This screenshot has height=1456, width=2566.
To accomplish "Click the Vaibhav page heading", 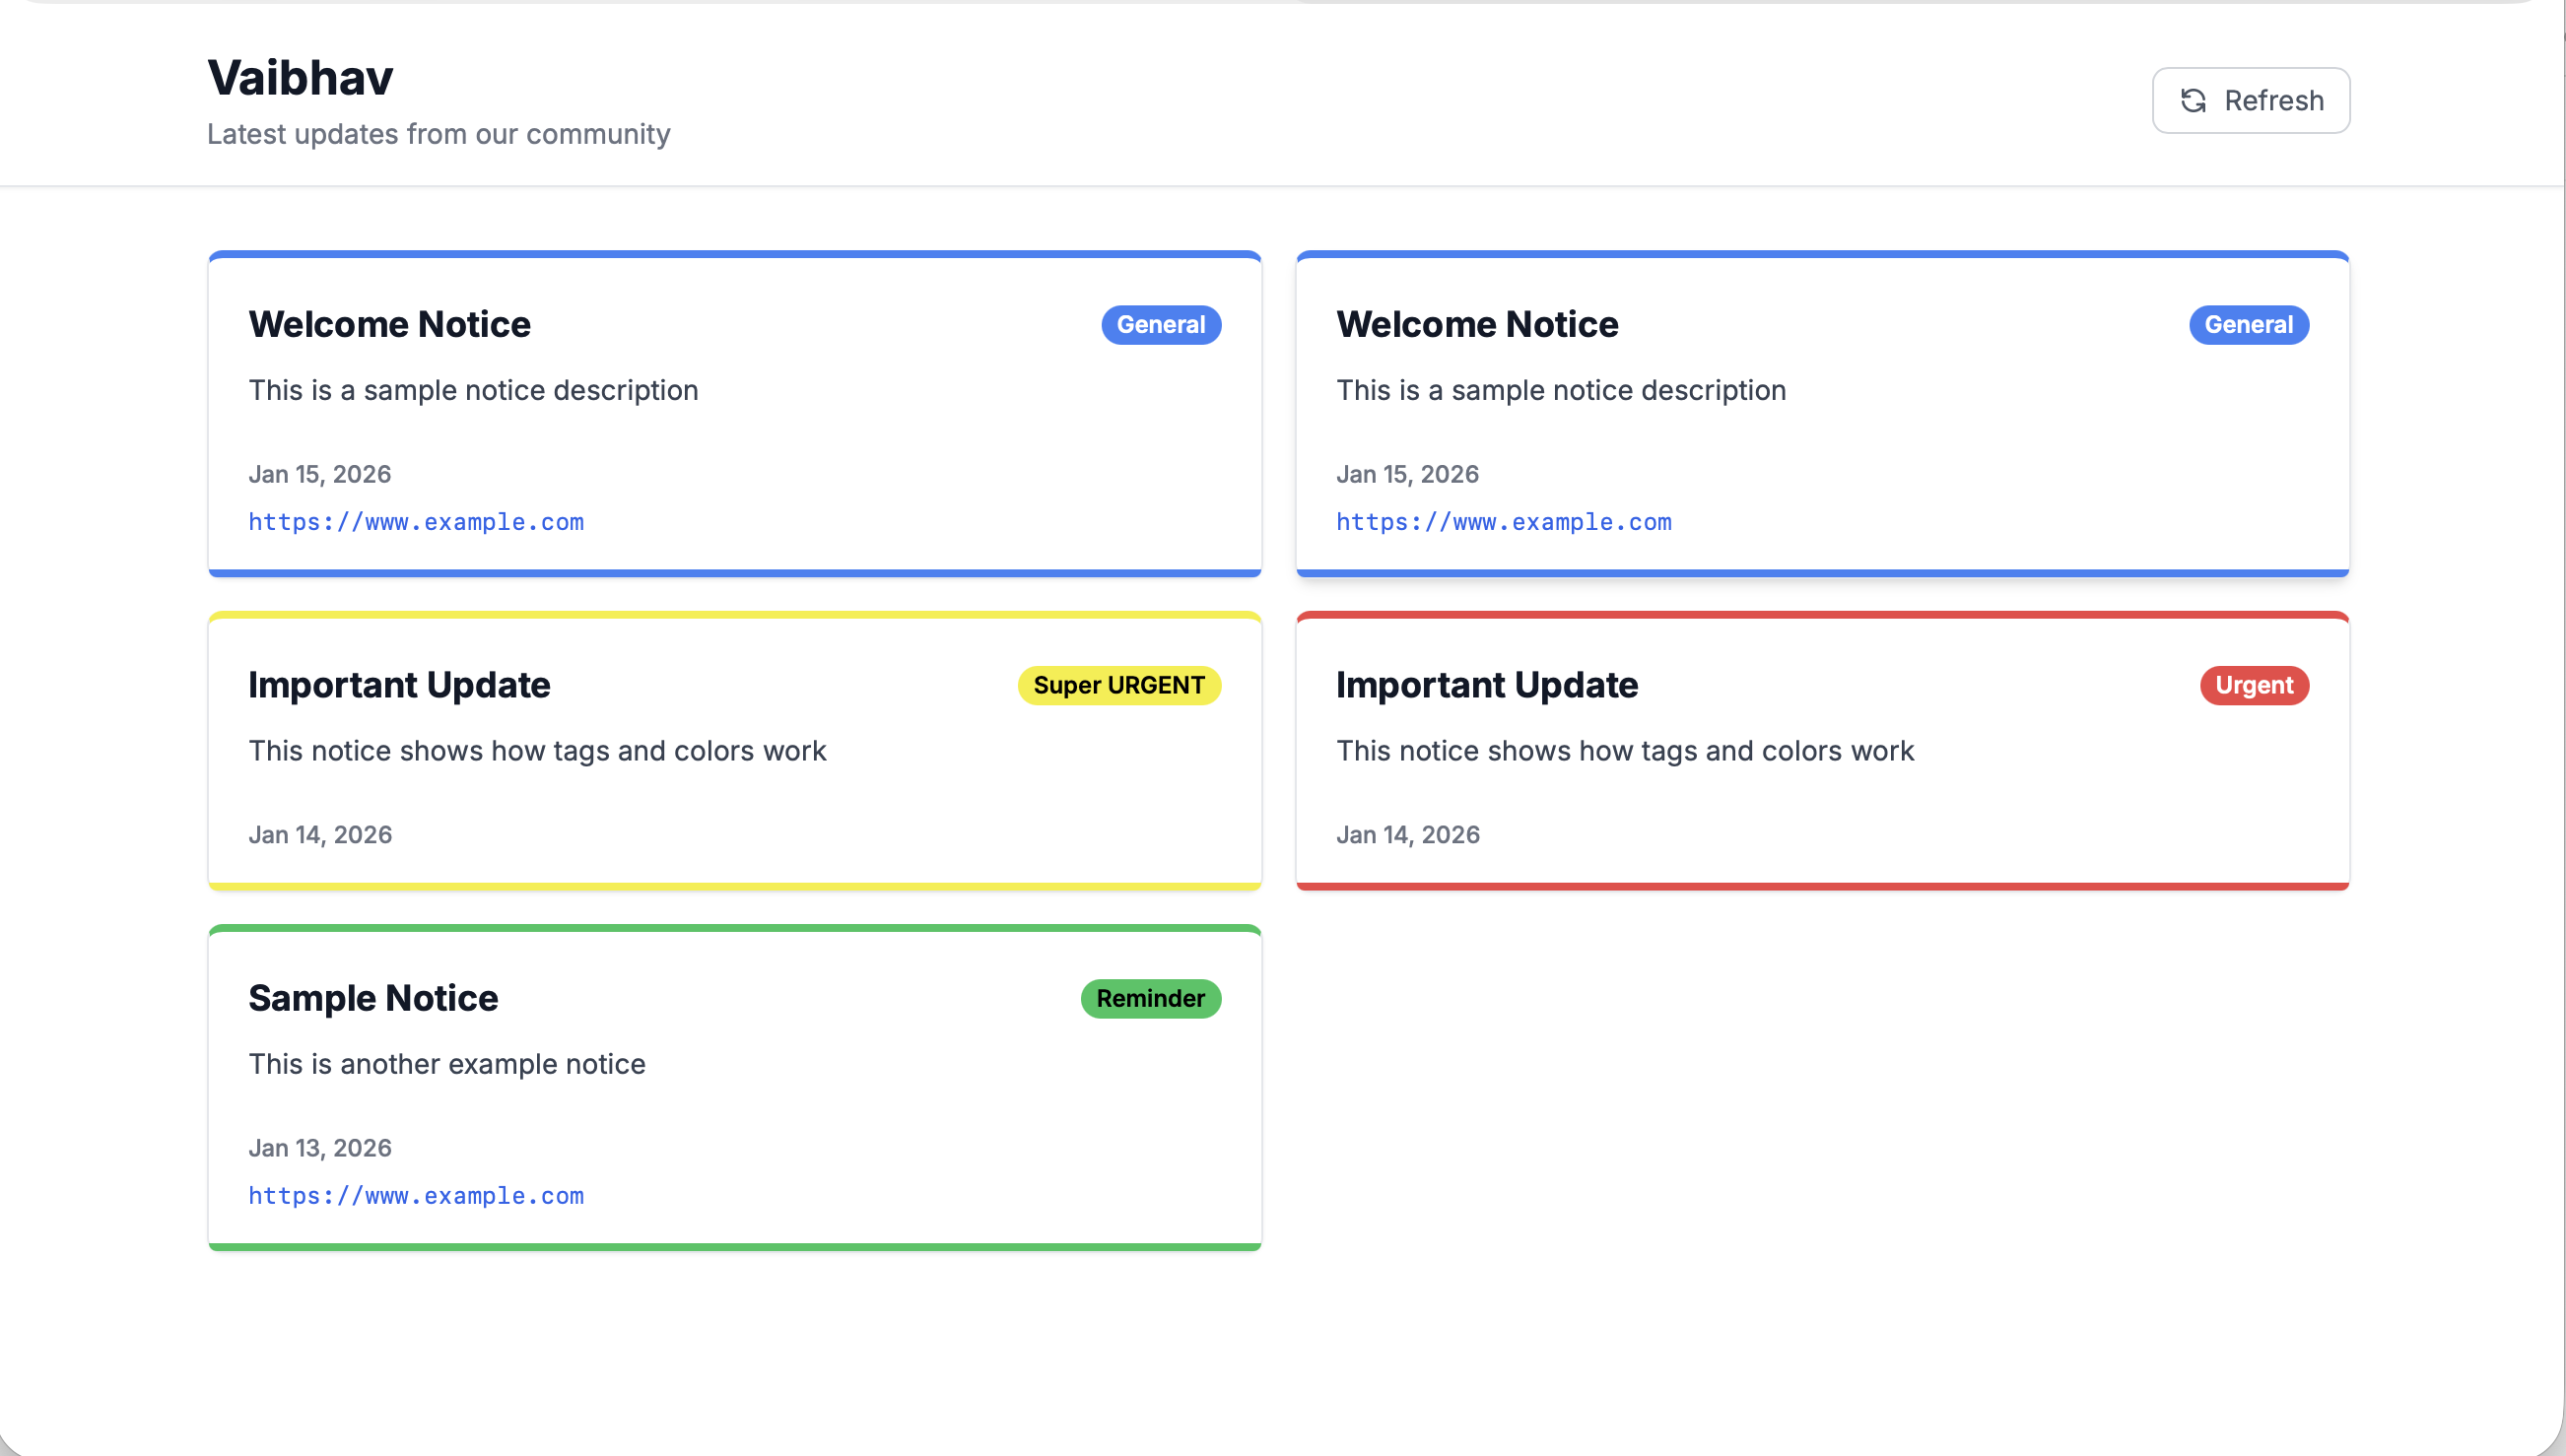I will (x=300, y=78).
